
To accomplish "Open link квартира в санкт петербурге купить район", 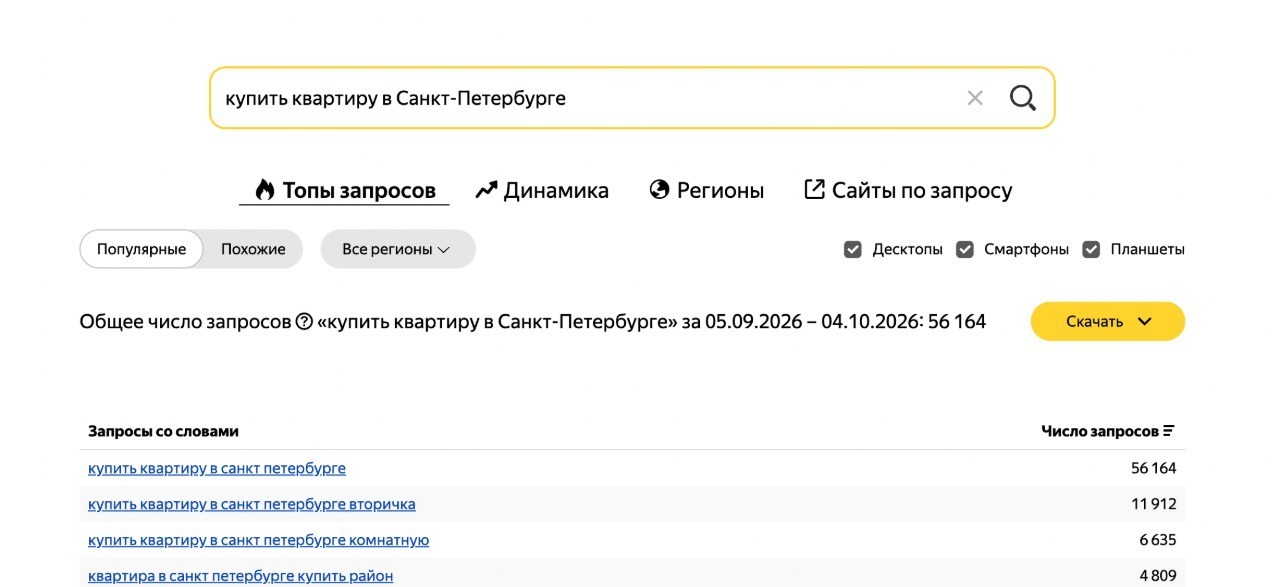I will pyautogui.click(x=241, y=576).
